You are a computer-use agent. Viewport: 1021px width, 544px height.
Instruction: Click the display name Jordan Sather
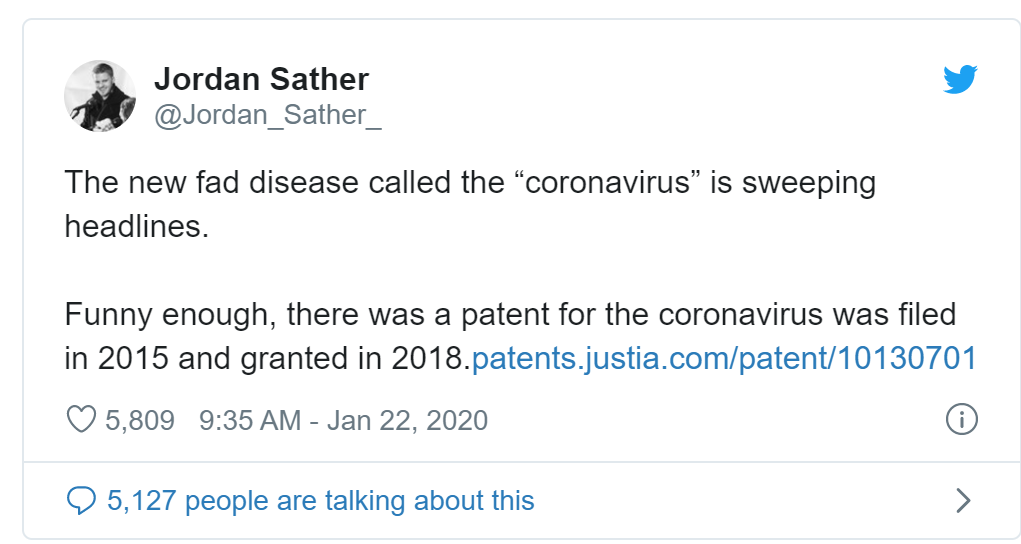(261, 79)
